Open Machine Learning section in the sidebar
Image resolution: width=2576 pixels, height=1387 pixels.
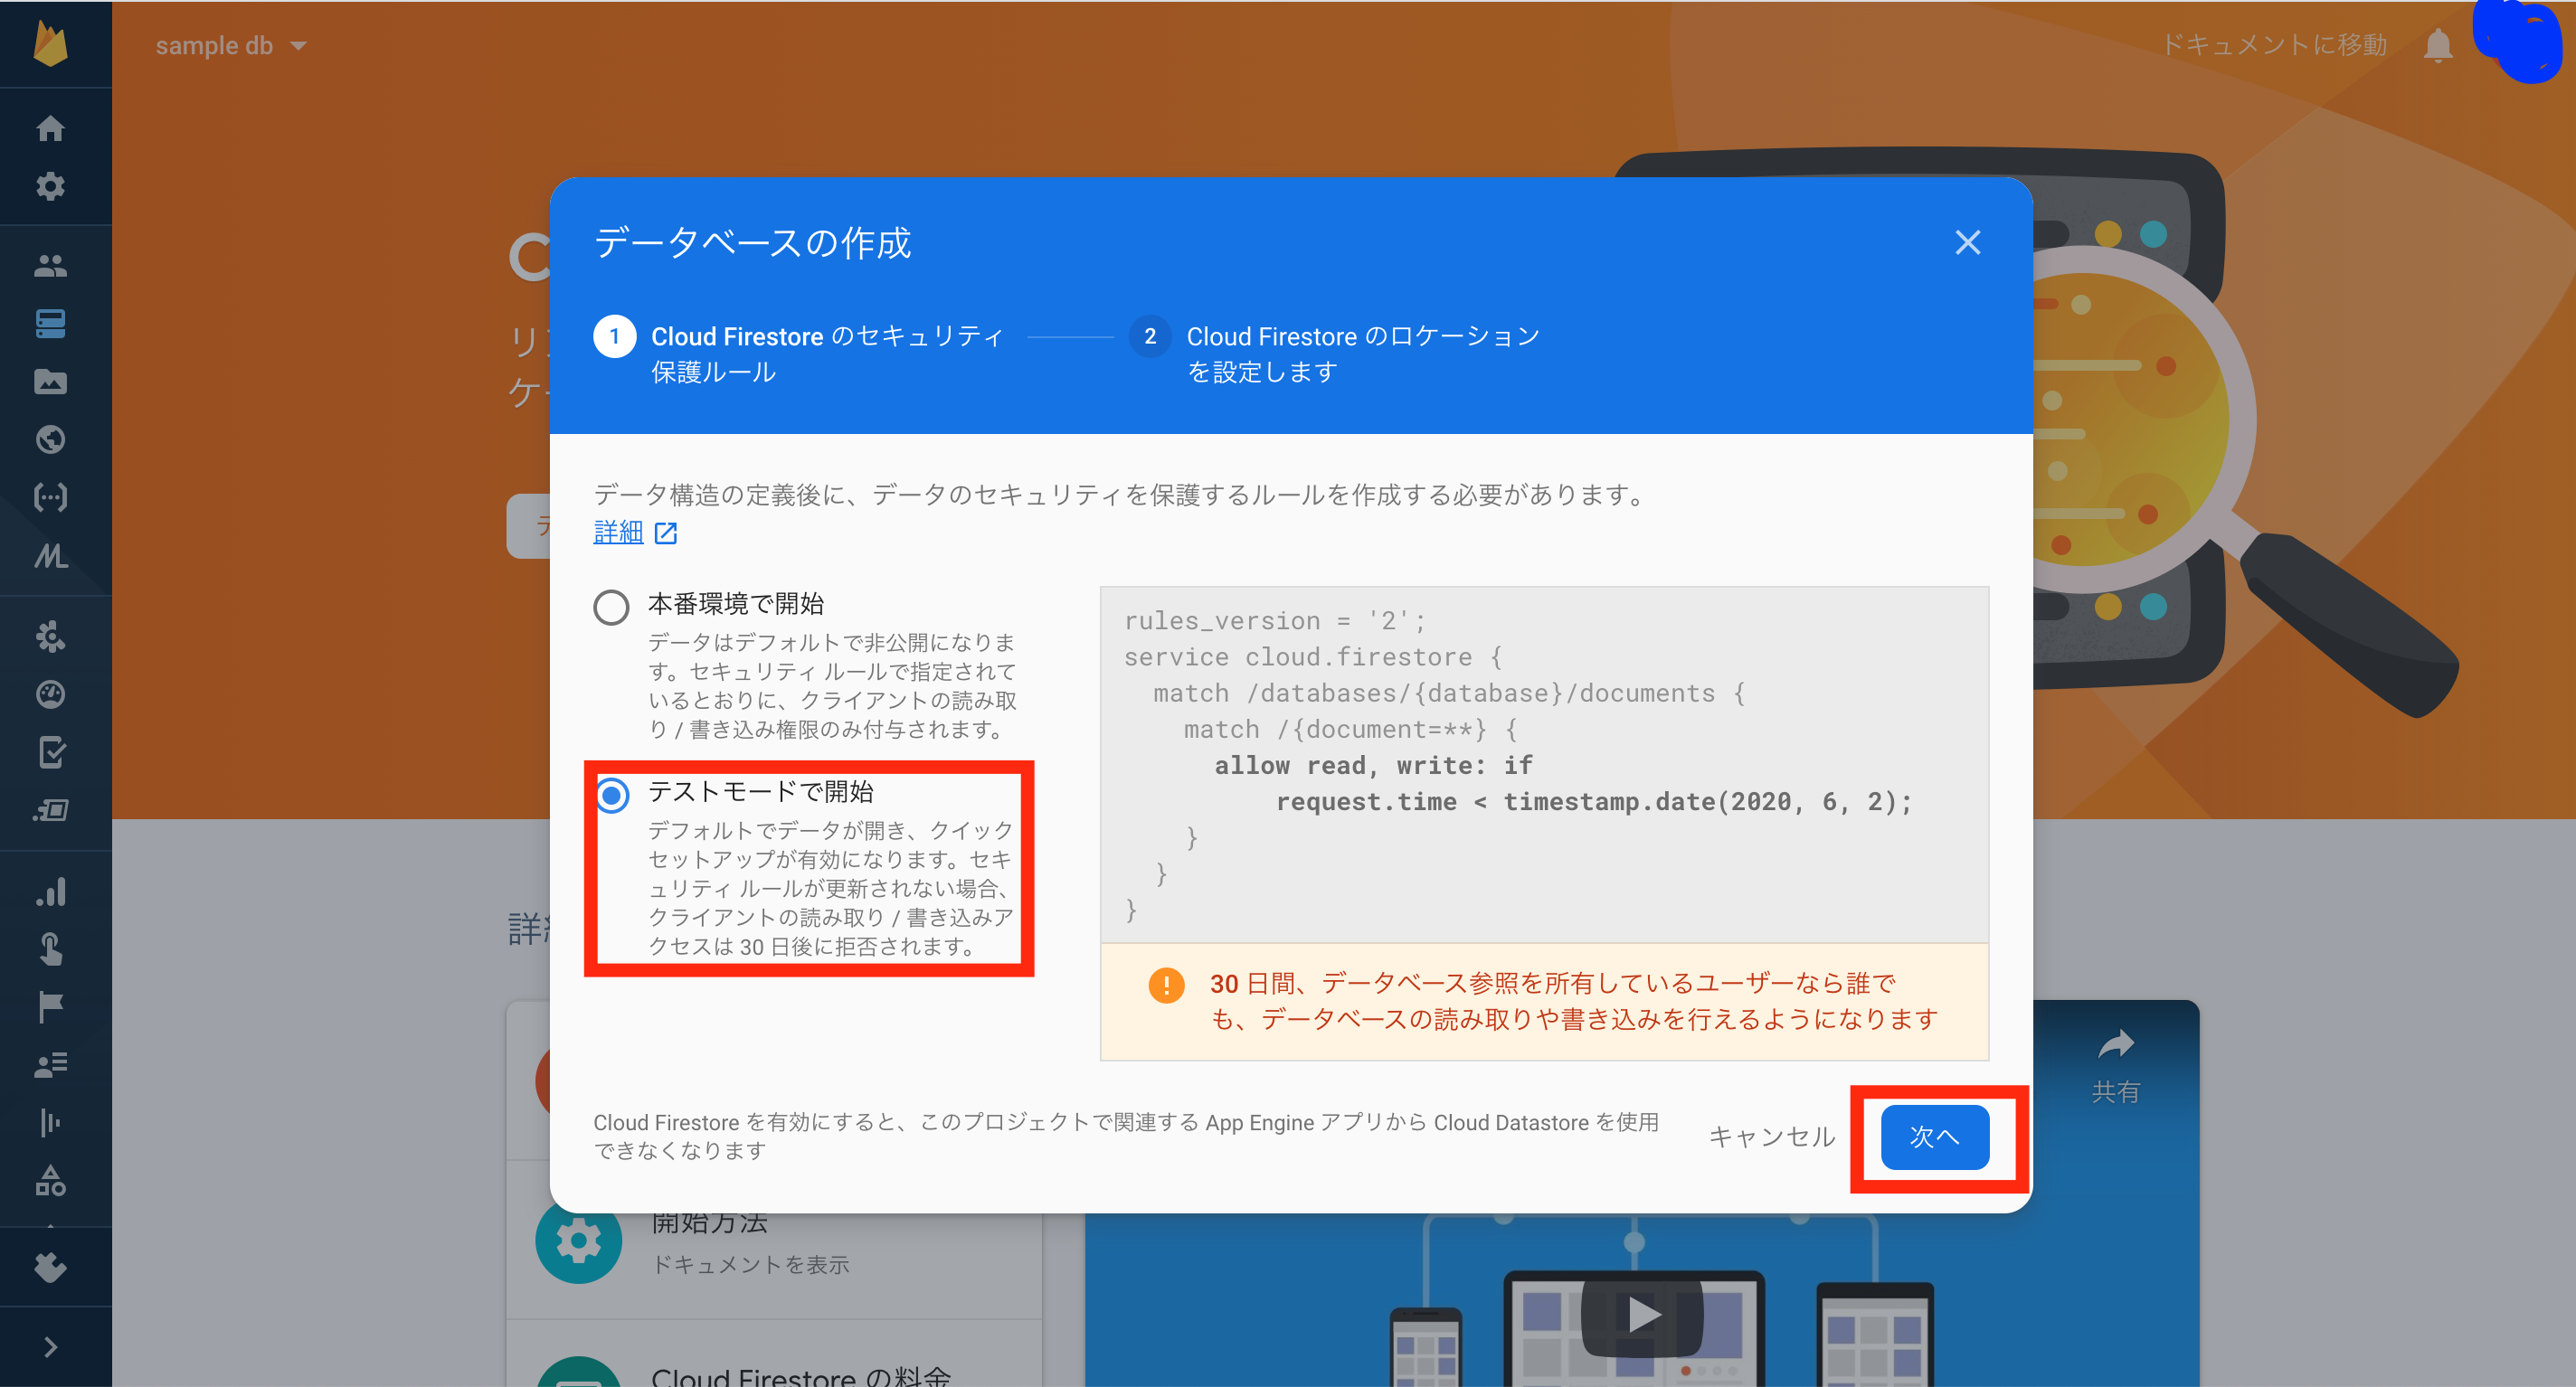[x=52, y=557]
